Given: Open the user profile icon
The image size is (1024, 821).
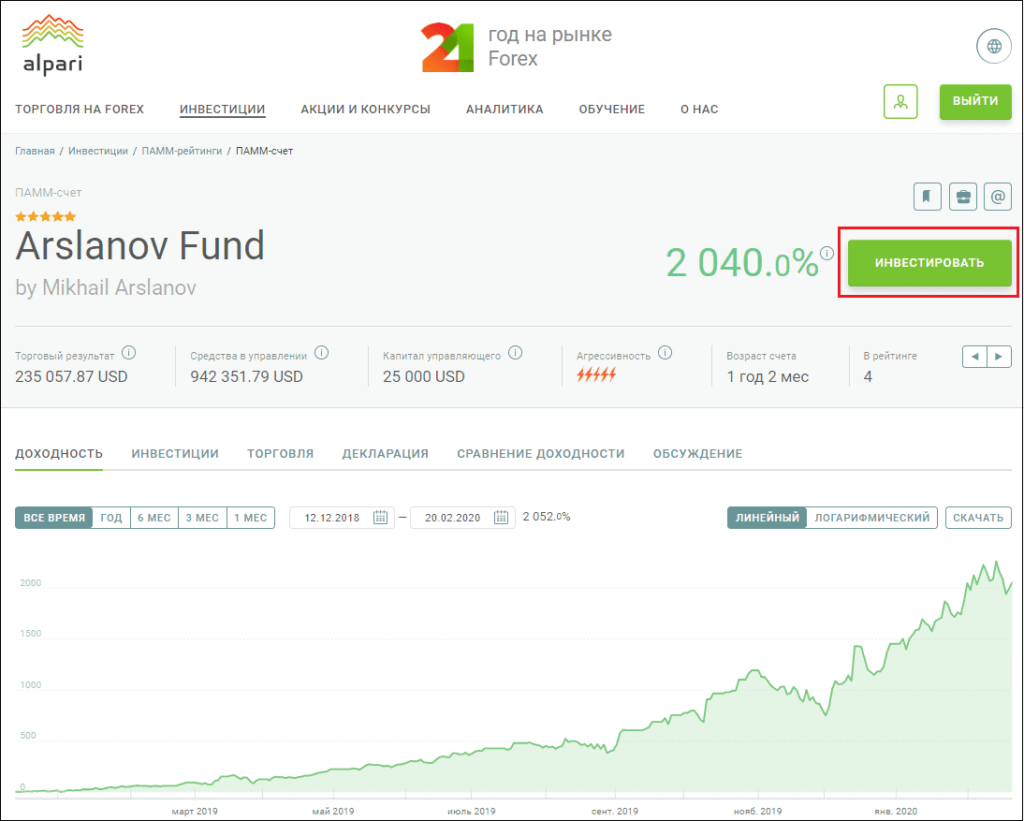Looking at the screenshot, I should point(901,102).
